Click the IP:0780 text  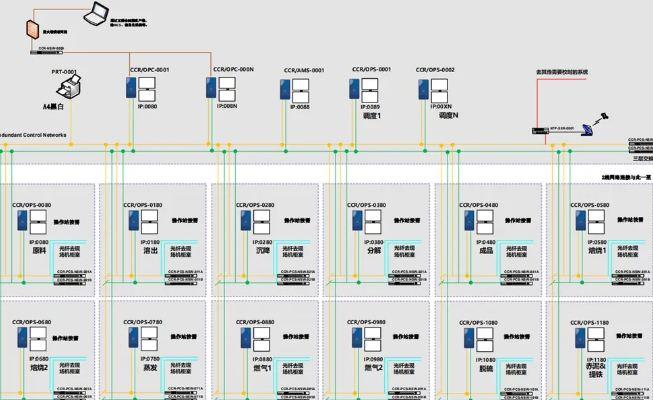click(x=150, y=359)
